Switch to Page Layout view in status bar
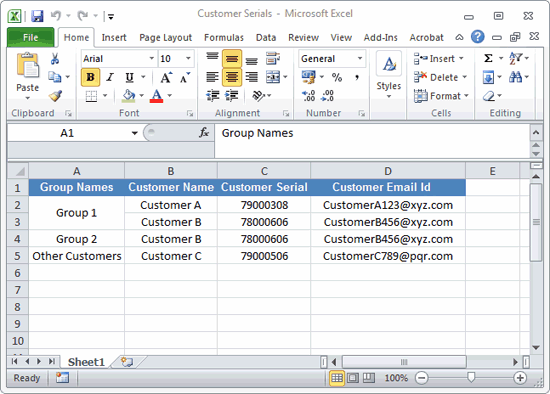Screen dimensions: 550x394 [x=353, y=378]
